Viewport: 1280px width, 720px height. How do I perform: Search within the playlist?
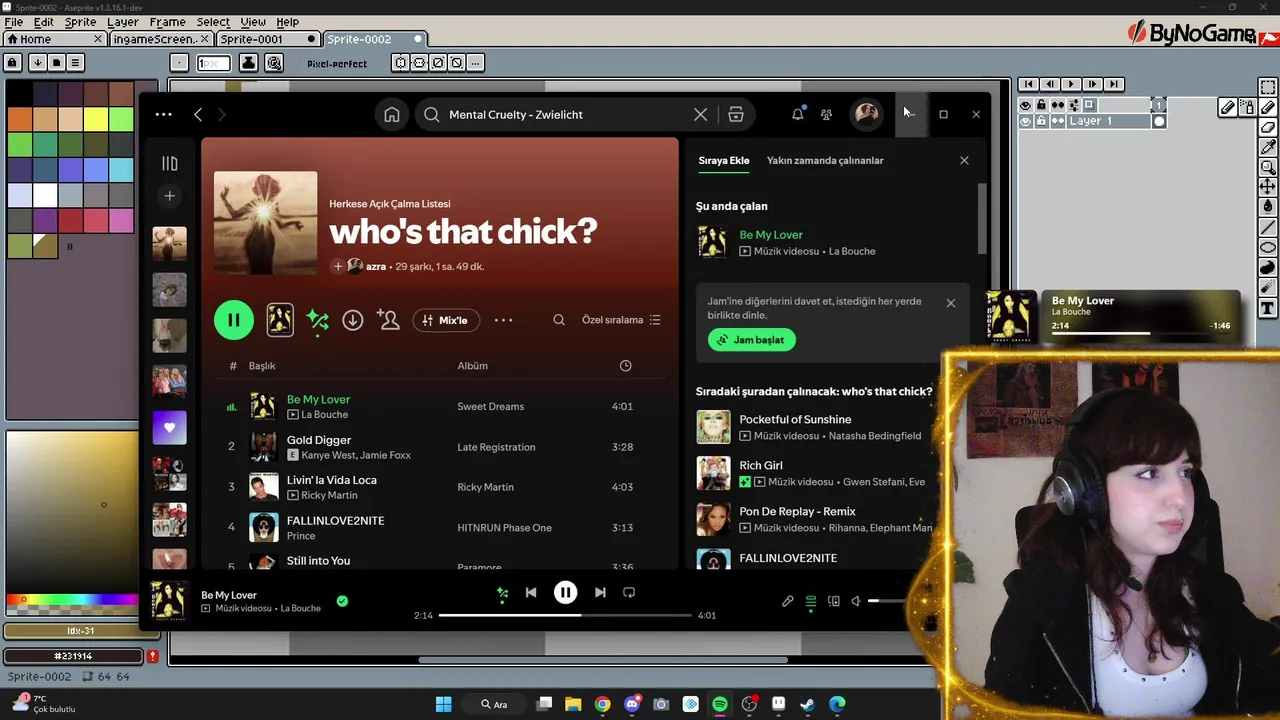tap(559, 320)
